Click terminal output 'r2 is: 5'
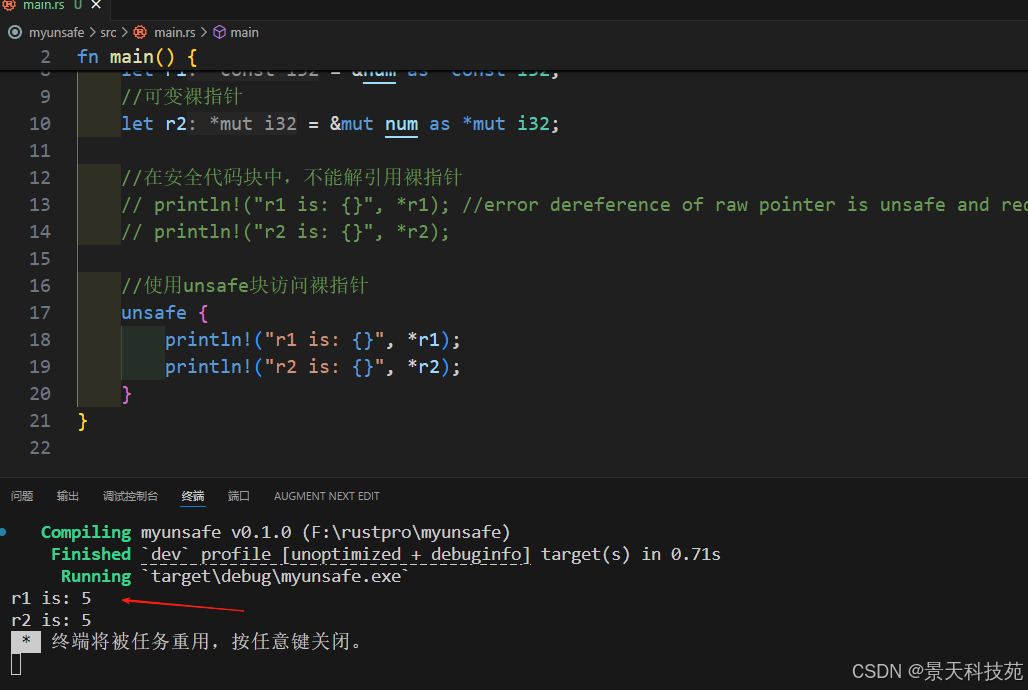 (51, 620)
